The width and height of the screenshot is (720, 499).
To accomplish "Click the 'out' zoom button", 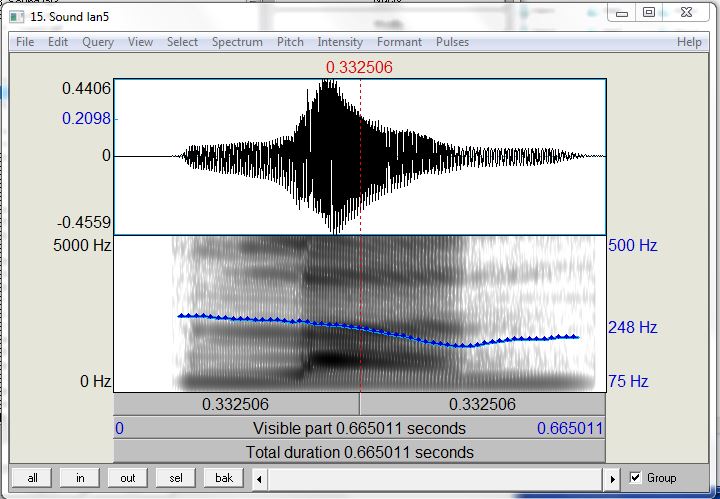I will [x=128, y=478].
